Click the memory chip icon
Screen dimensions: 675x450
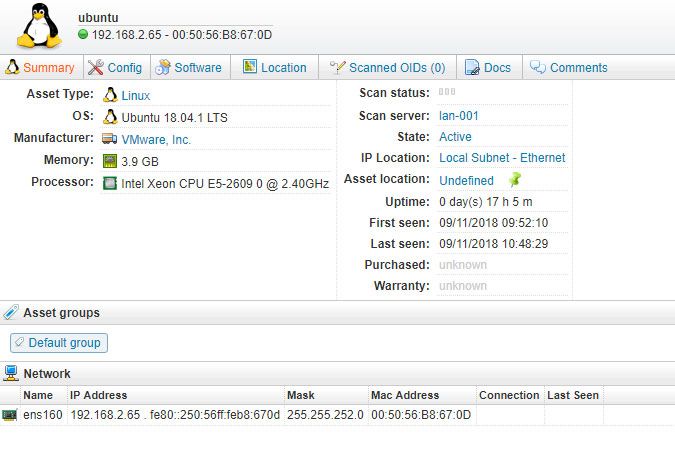(110, 161)
